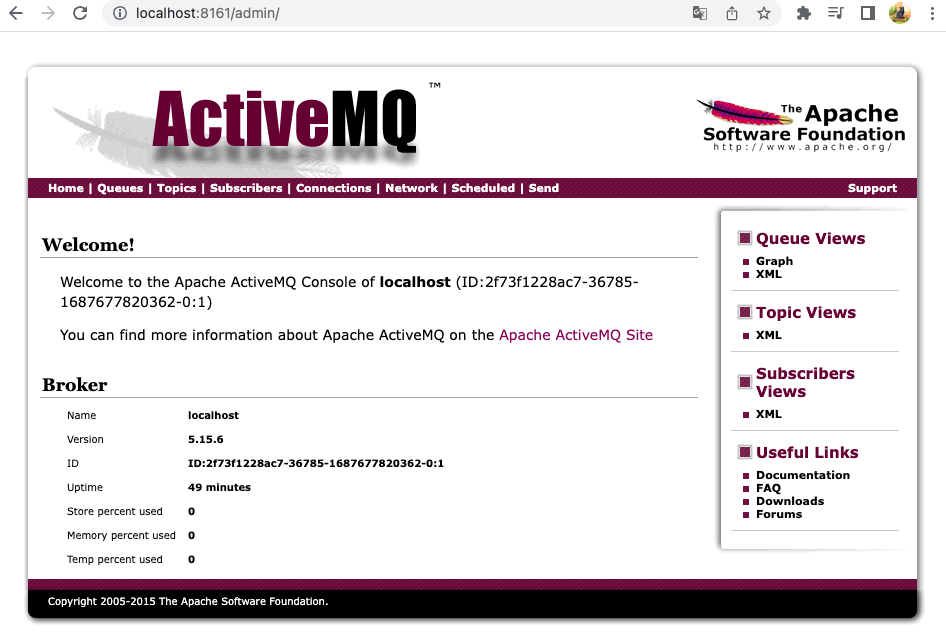Bookmark this page with the star icon
Viewport: 946px width, 634px height.
tap(764, 13)
